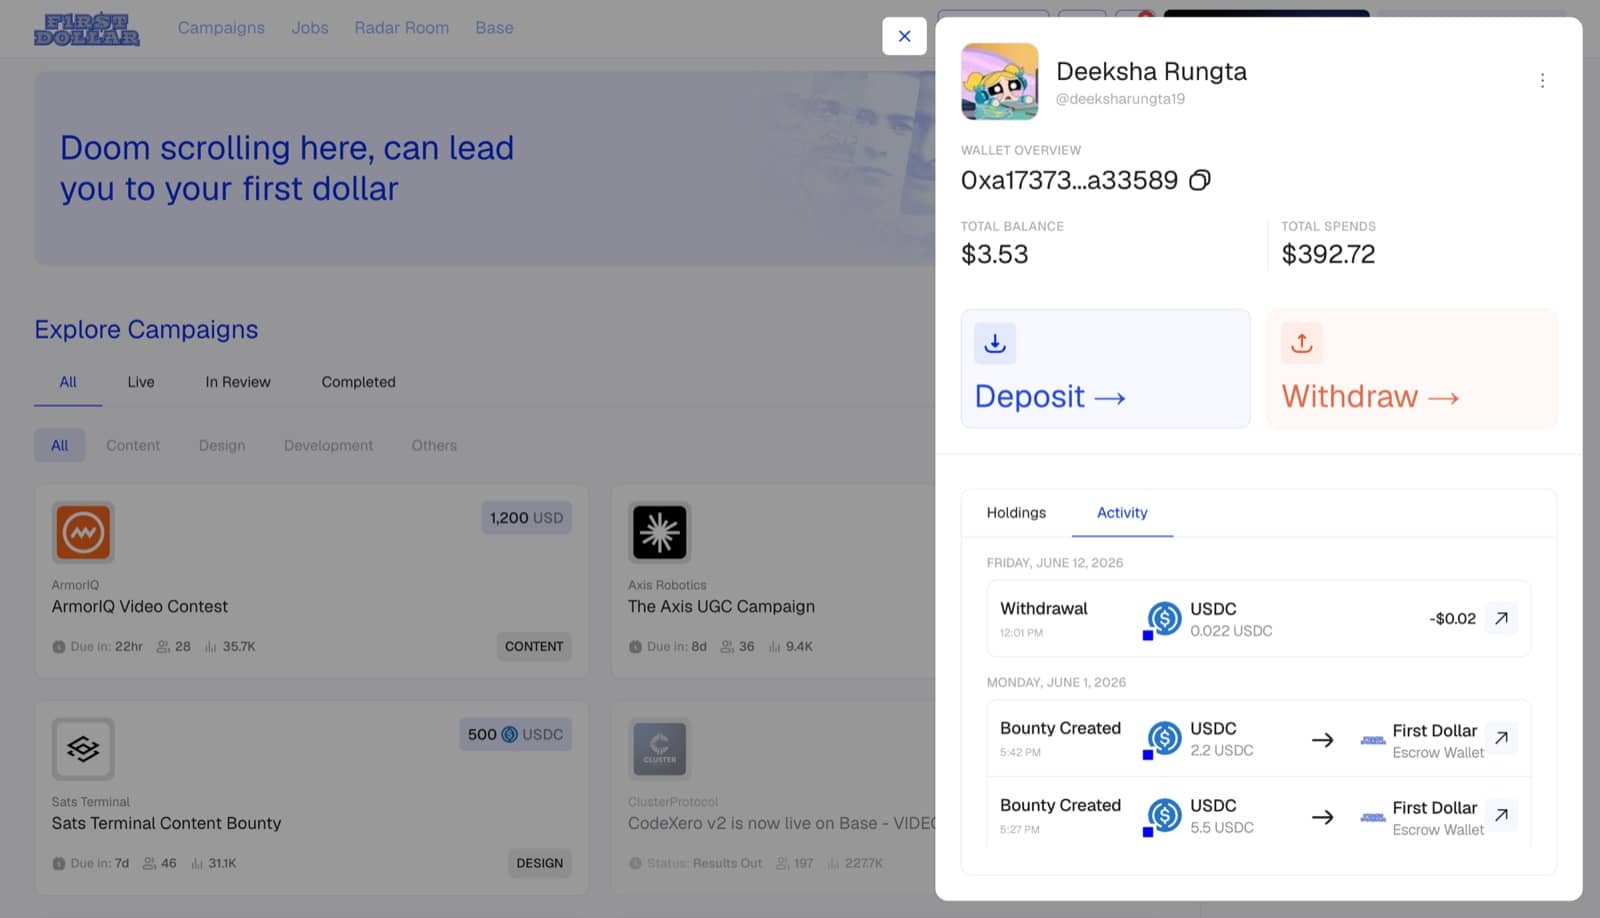Filter by Development category
The height and width of the screenshot is (918, 1600).
pyautogui.click(x=328, y=445)
